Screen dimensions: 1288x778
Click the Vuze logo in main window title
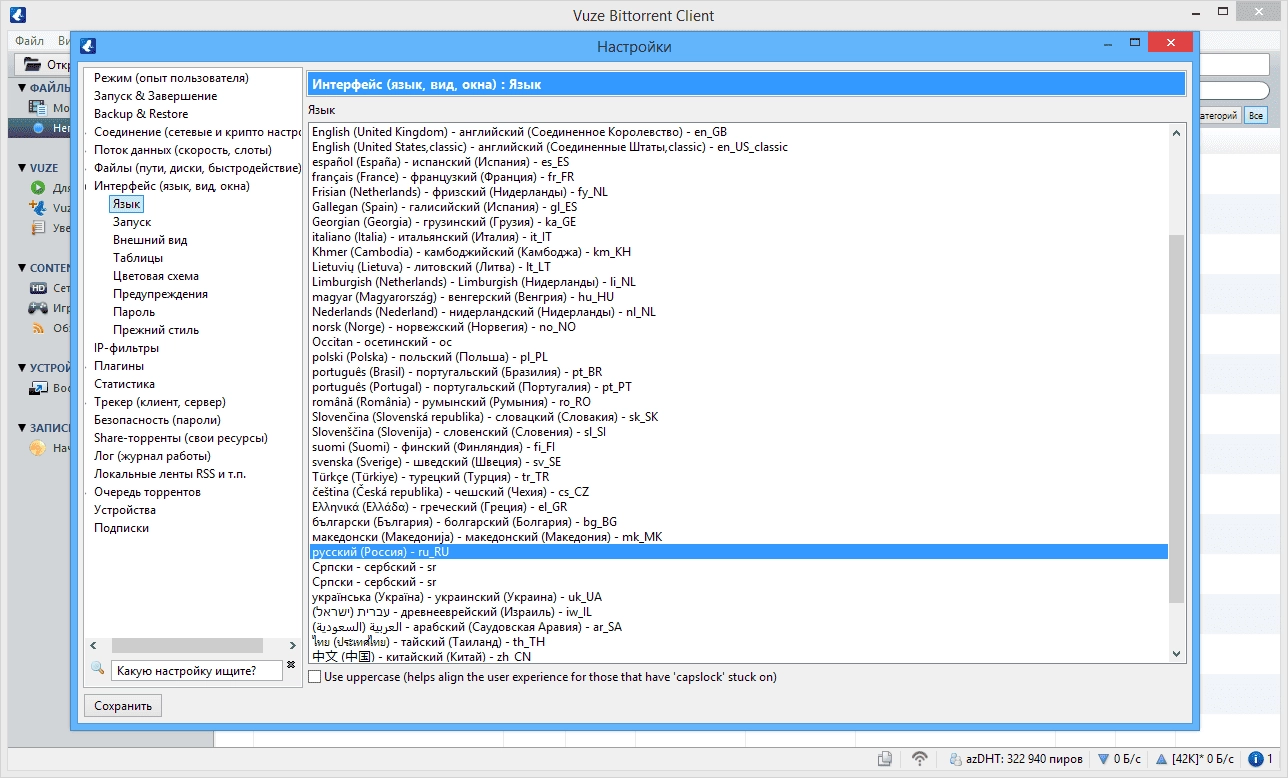(16, 15)
